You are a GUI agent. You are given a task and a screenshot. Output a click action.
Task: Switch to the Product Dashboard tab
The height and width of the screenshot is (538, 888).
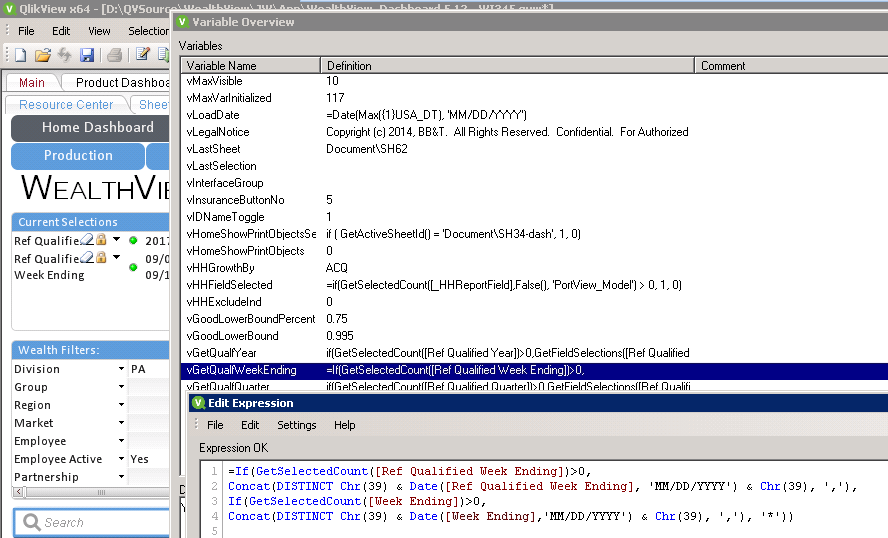pyautogui.click(x=123, y=83)
